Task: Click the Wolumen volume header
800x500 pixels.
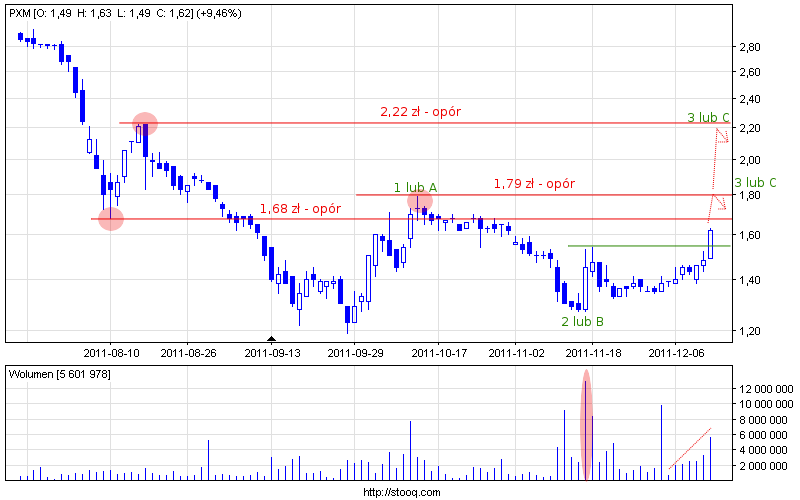Action: point(59,373)
